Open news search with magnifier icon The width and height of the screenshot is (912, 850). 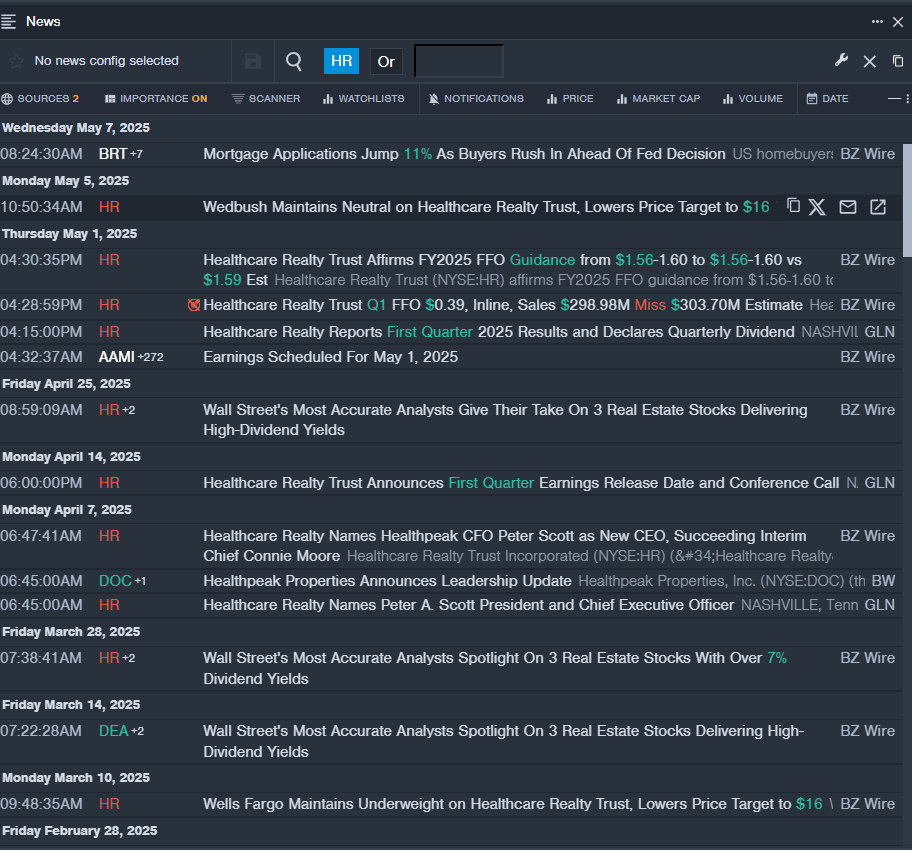294,61
